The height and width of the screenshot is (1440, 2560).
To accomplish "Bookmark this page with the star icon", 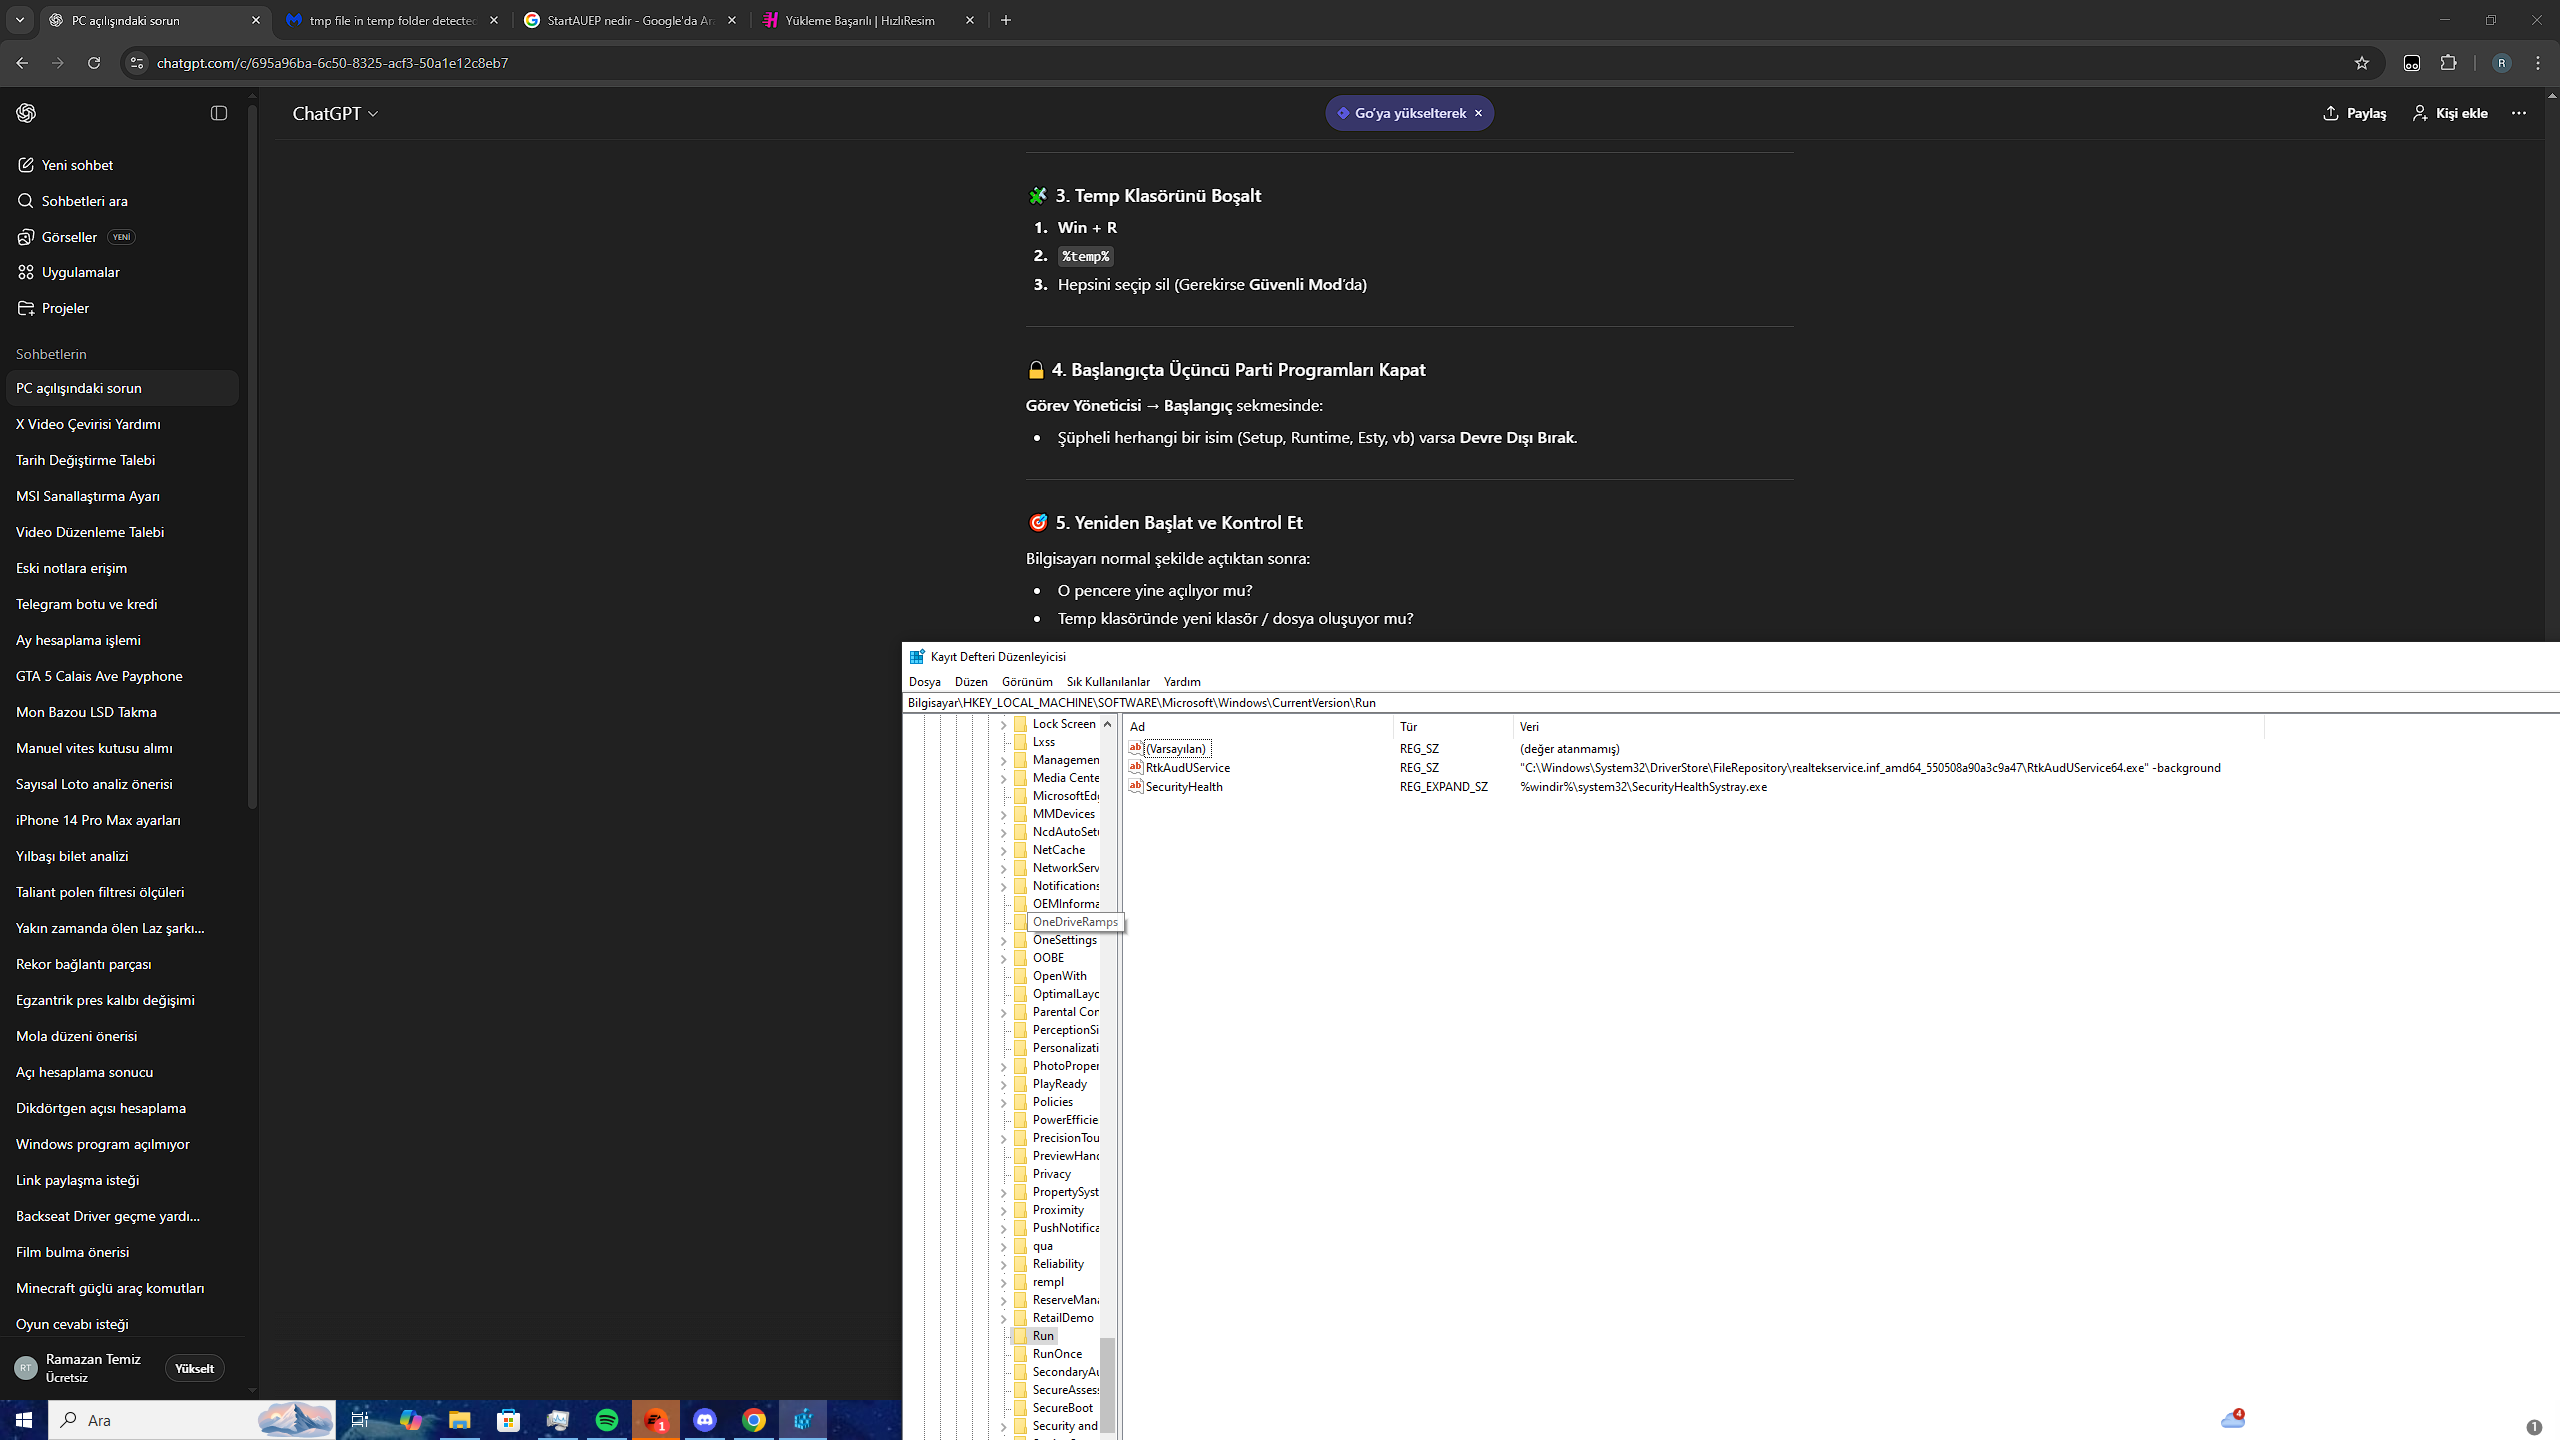I will pyautogui.click(x=2362, y=63).
